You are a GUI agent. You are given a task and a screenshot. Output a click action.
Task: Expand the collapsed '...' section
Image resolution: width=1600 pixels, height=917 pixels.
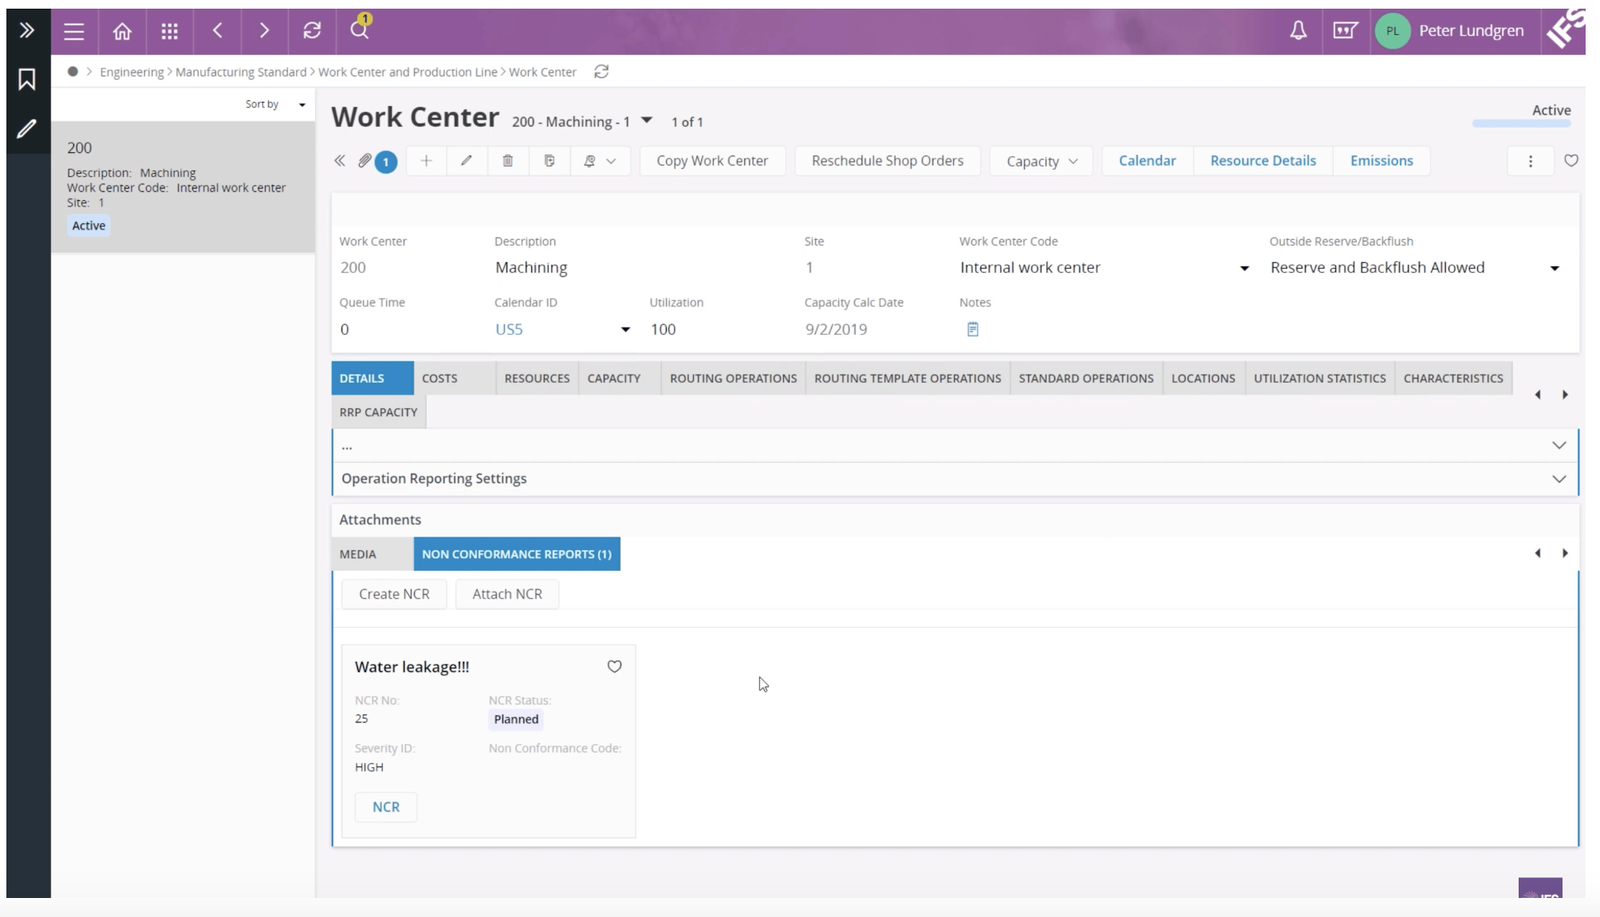pos(955,445)
